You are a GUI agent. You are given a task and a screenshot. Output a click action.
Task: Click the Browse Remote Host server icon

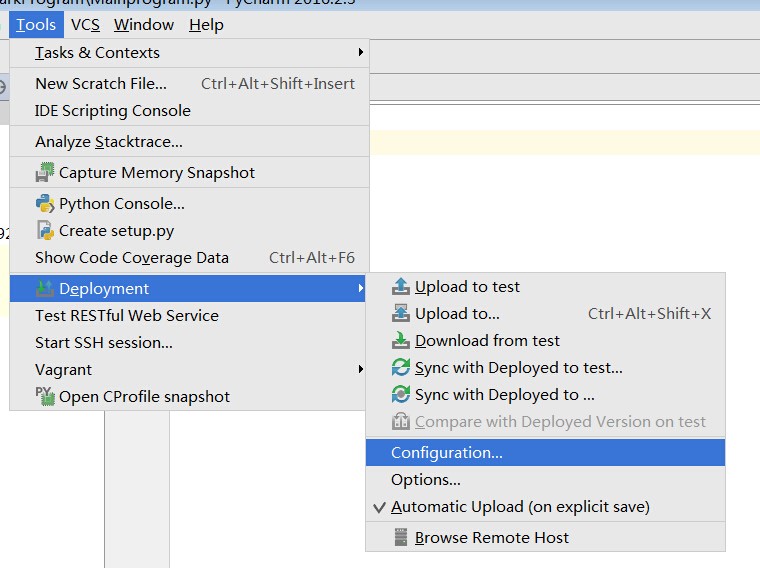coord(401,537)
